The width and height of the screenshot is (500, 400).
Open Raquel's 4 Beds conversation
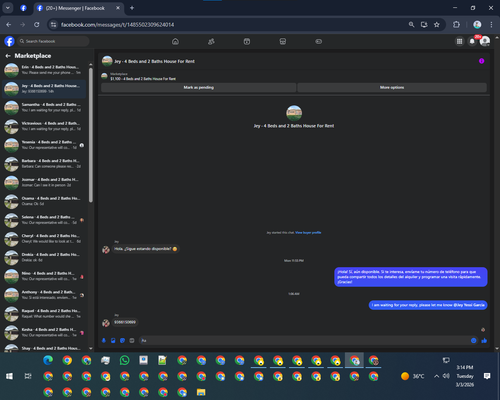pyautogui.click(x=44, y=314)
